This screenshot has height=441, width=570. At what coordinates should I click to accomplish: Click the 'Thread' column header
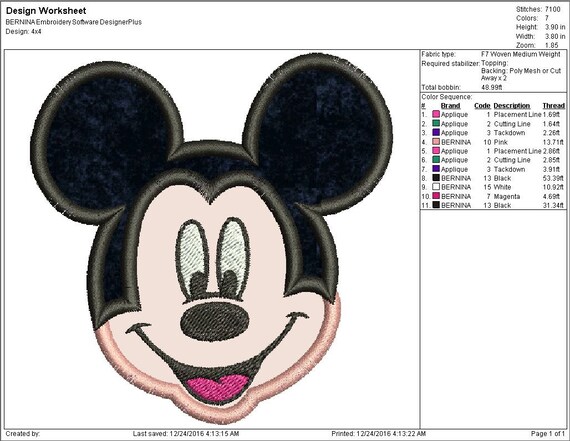(x=553, y=106)
